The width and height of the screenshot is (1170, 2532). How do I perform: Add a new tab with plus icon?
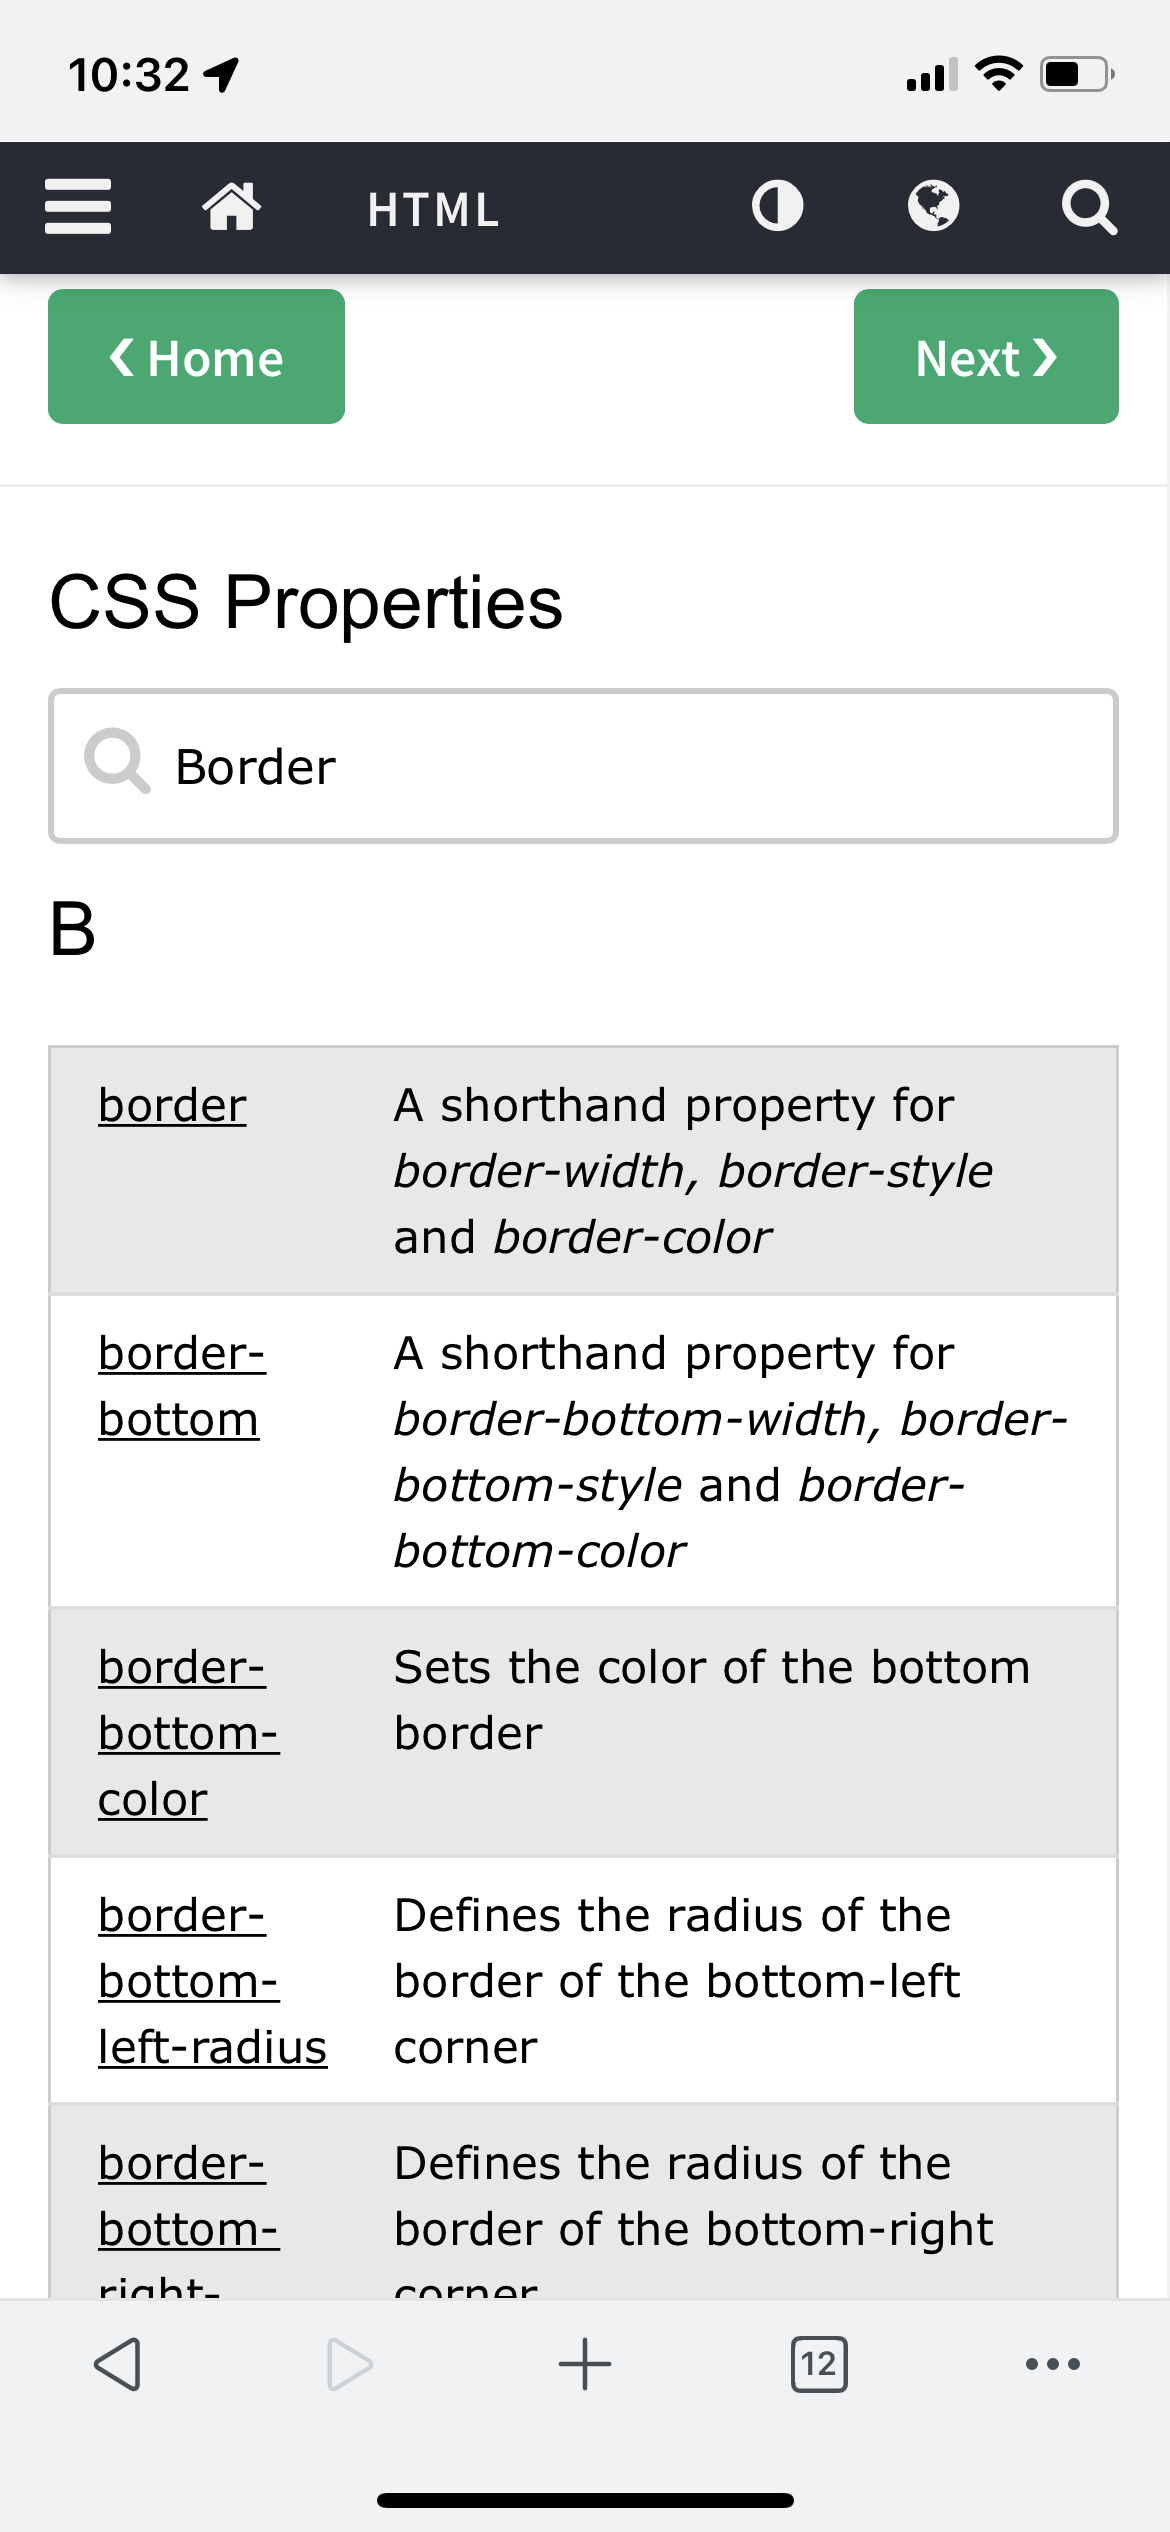(x=585, y=2364)
